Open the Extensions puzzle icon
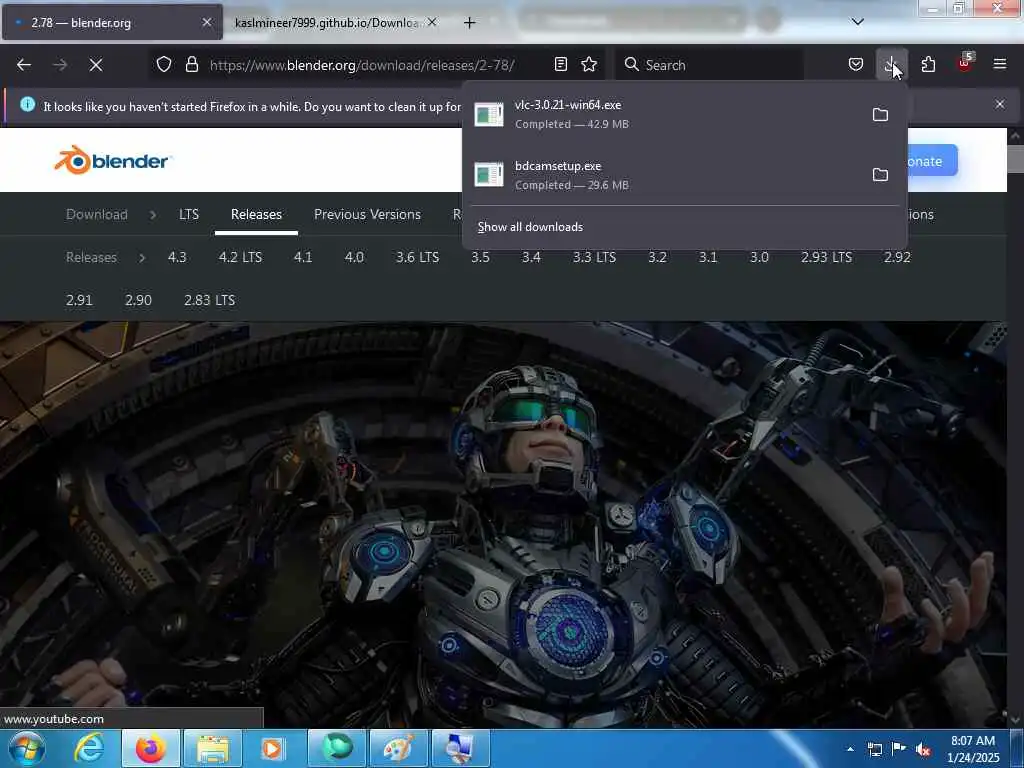 coord(928,64)
